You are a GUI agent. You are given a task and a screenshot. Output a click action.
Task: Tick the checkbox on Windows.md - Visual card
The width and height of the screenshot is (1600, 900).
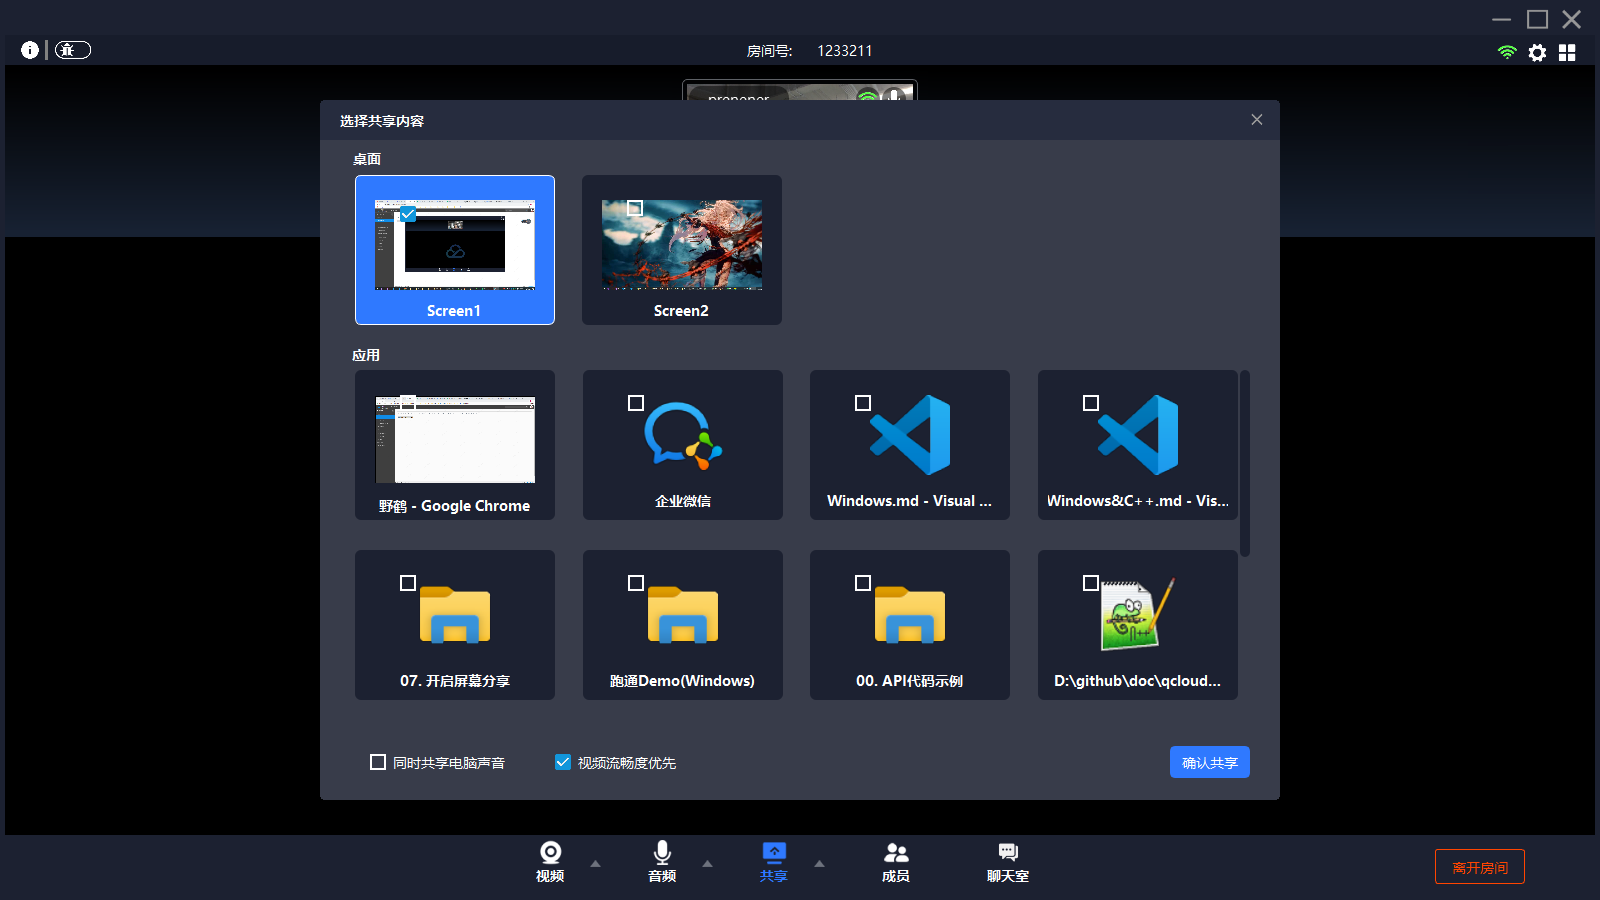click(863, 403)
